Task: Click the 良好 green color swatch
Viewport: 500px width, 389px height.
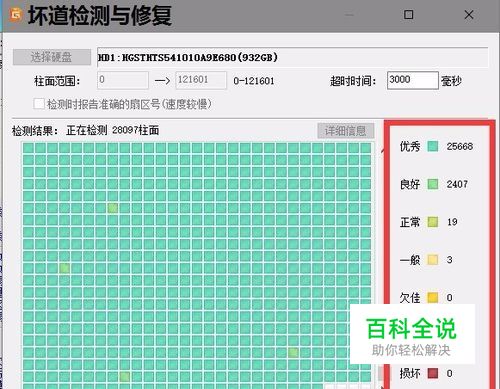Action: (433, 184)
